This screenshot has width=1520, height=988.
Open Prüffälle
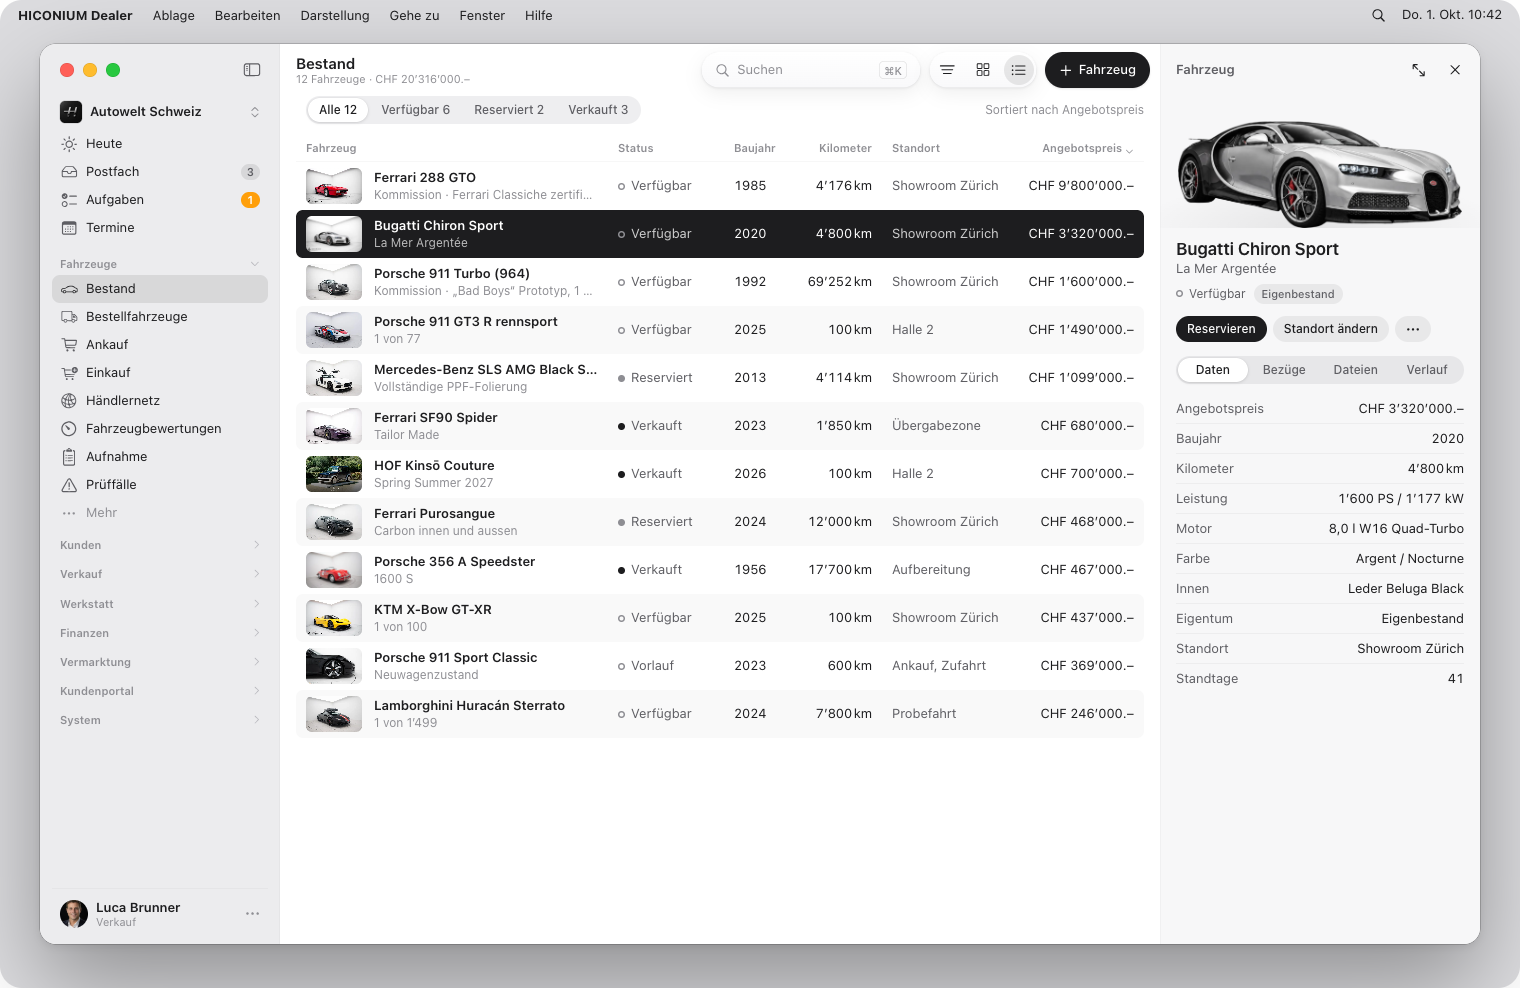[160, 485]
